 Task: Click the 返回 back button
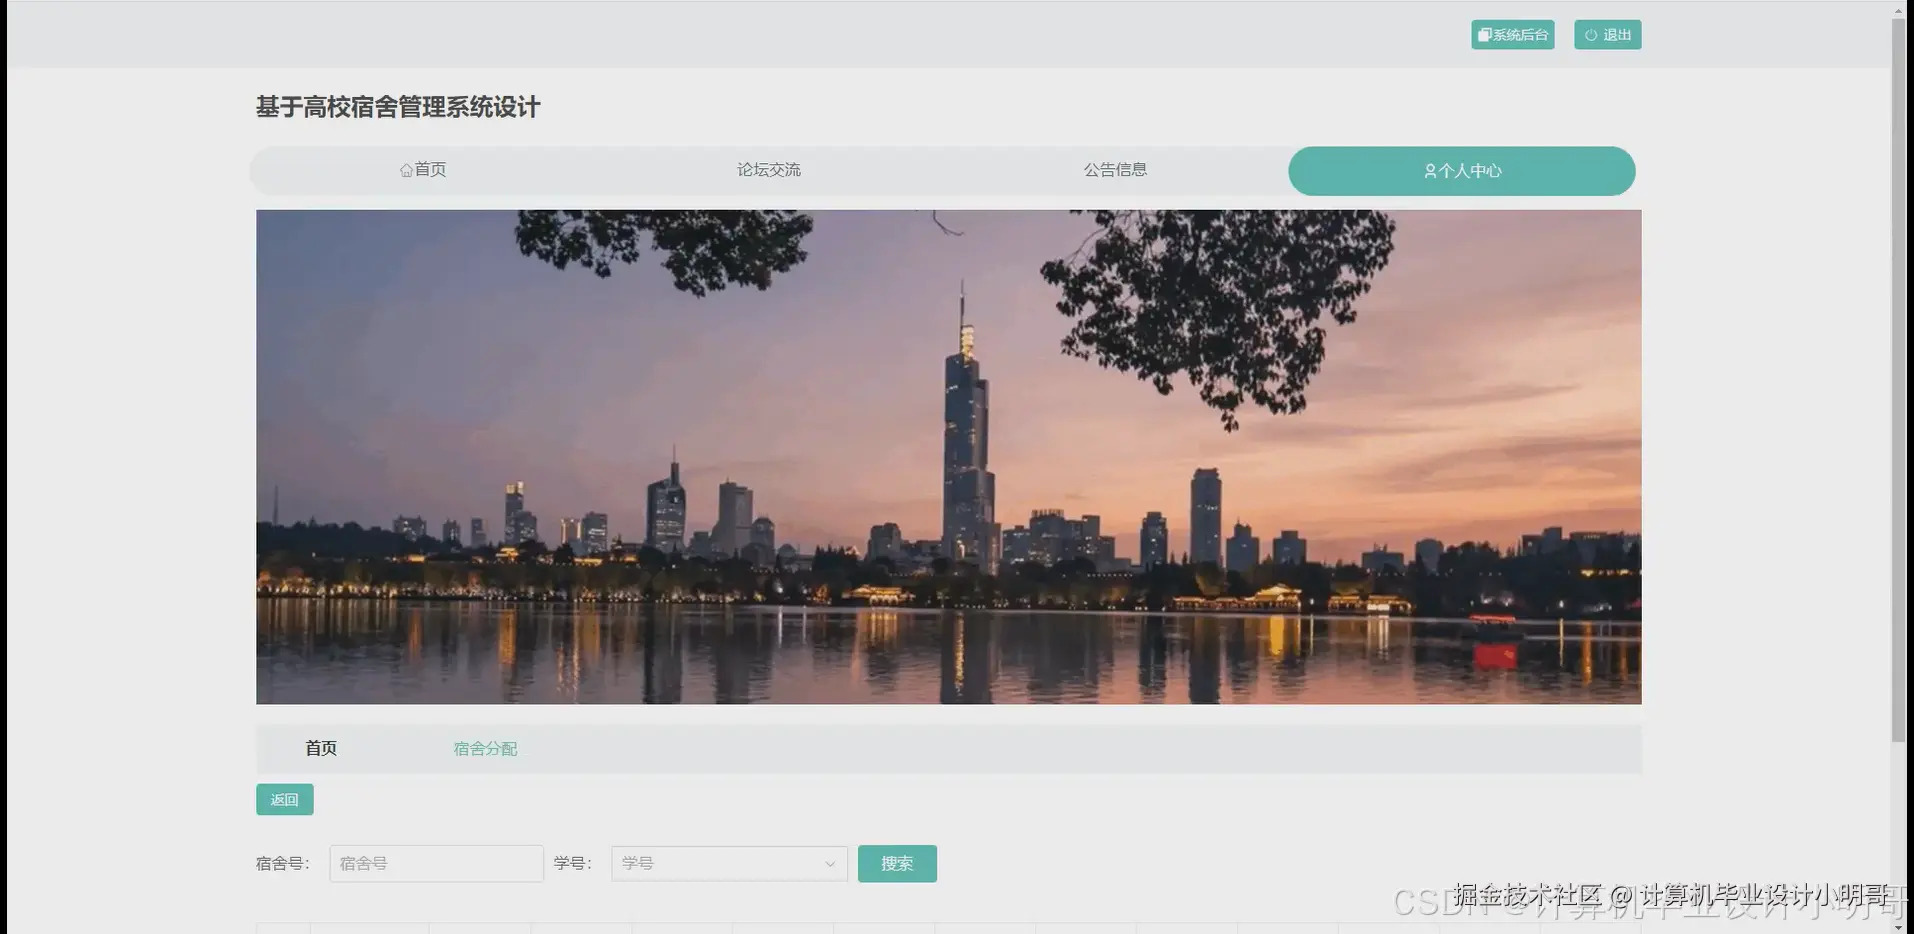285,799
